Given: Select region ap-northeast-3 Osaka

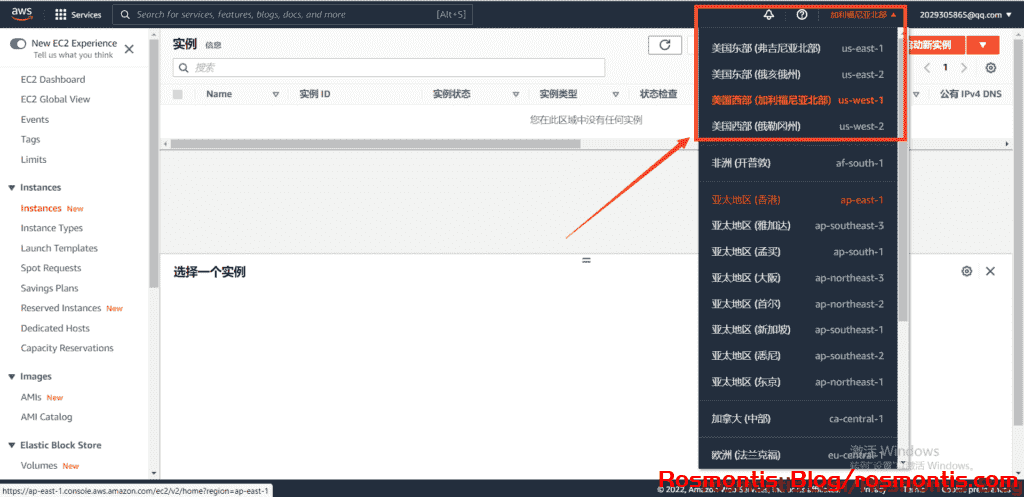Looking at the screenshot, I should [x=797, y=278].
